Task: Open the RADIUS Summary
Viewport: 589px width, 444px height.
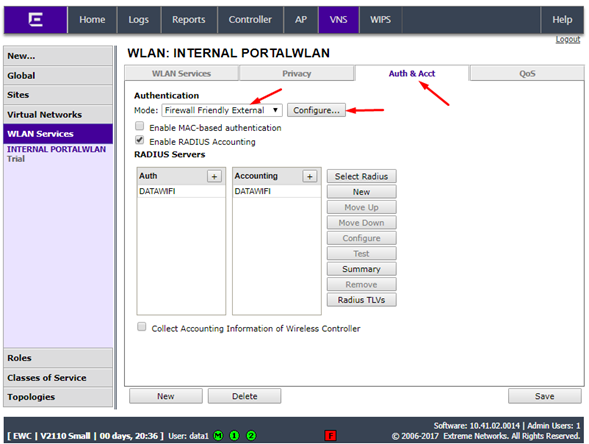Action: [x=361, y=269]
